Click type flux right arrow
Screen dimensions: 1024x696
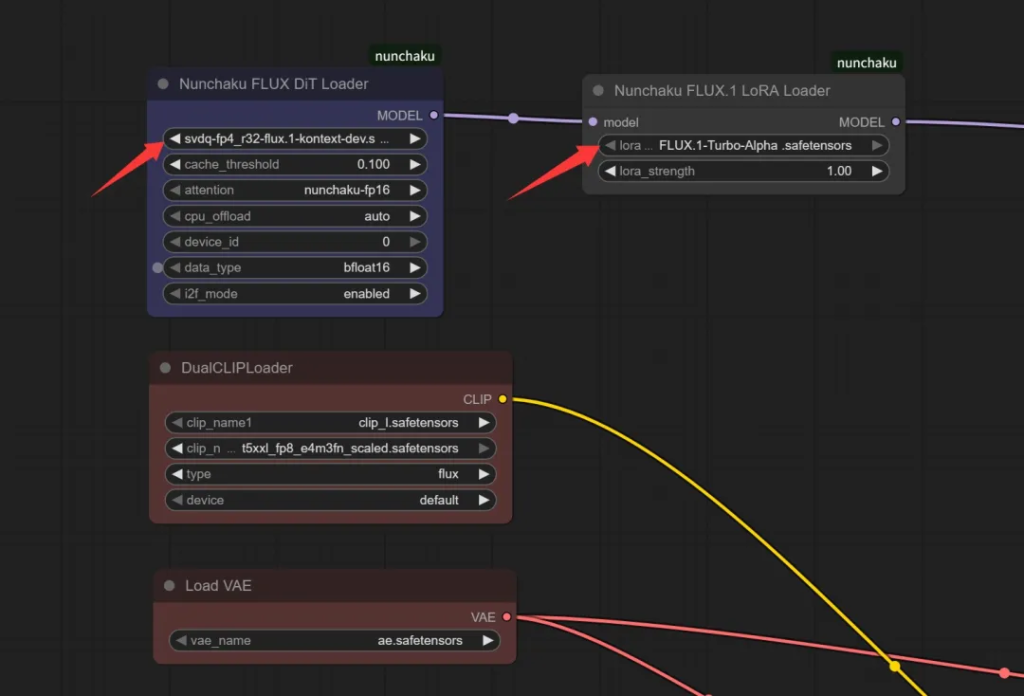tap(483, 474)
